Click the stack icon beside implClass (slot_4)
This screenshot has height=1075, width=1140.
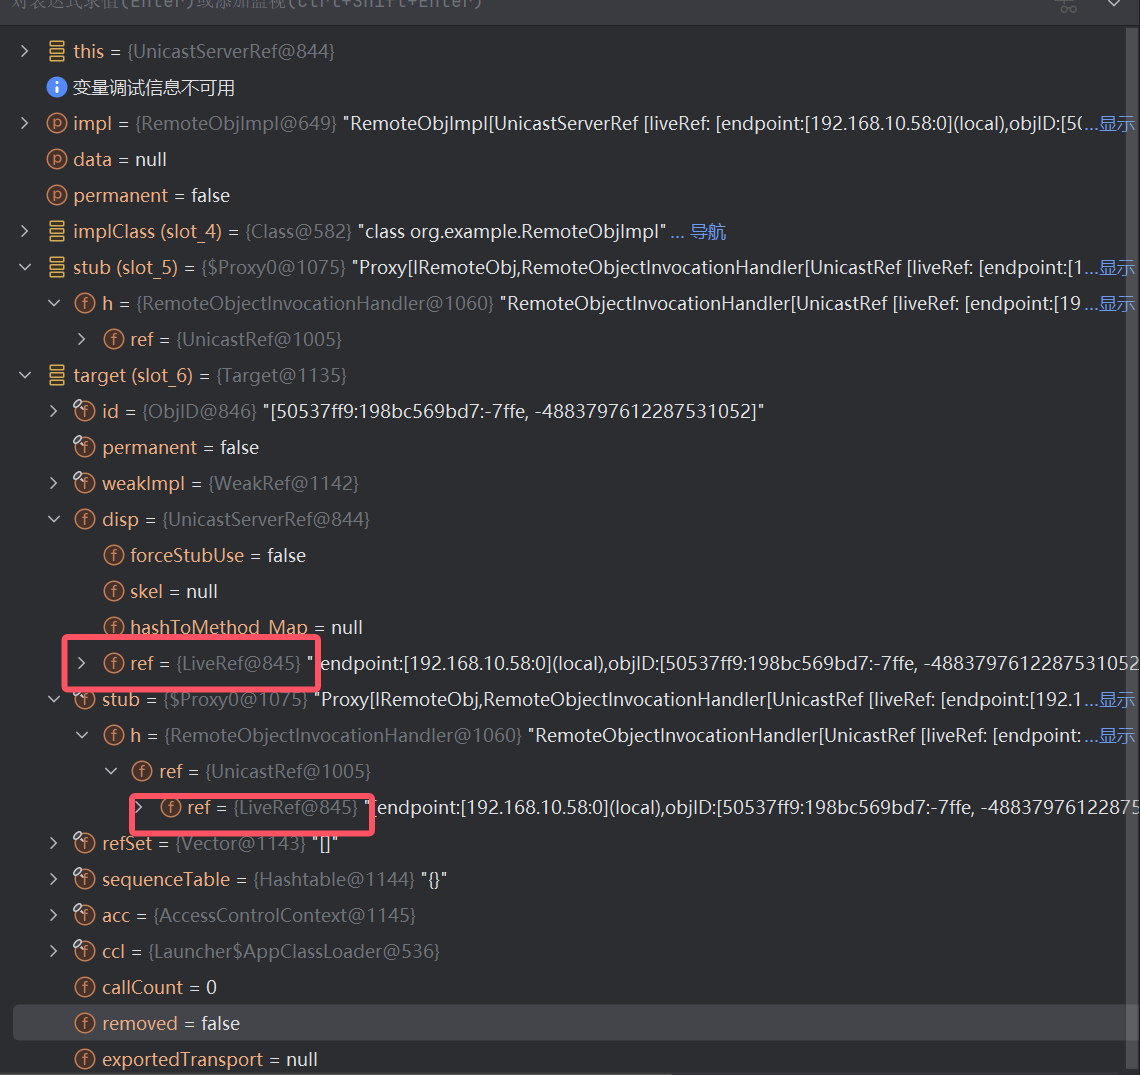[57, 232]
